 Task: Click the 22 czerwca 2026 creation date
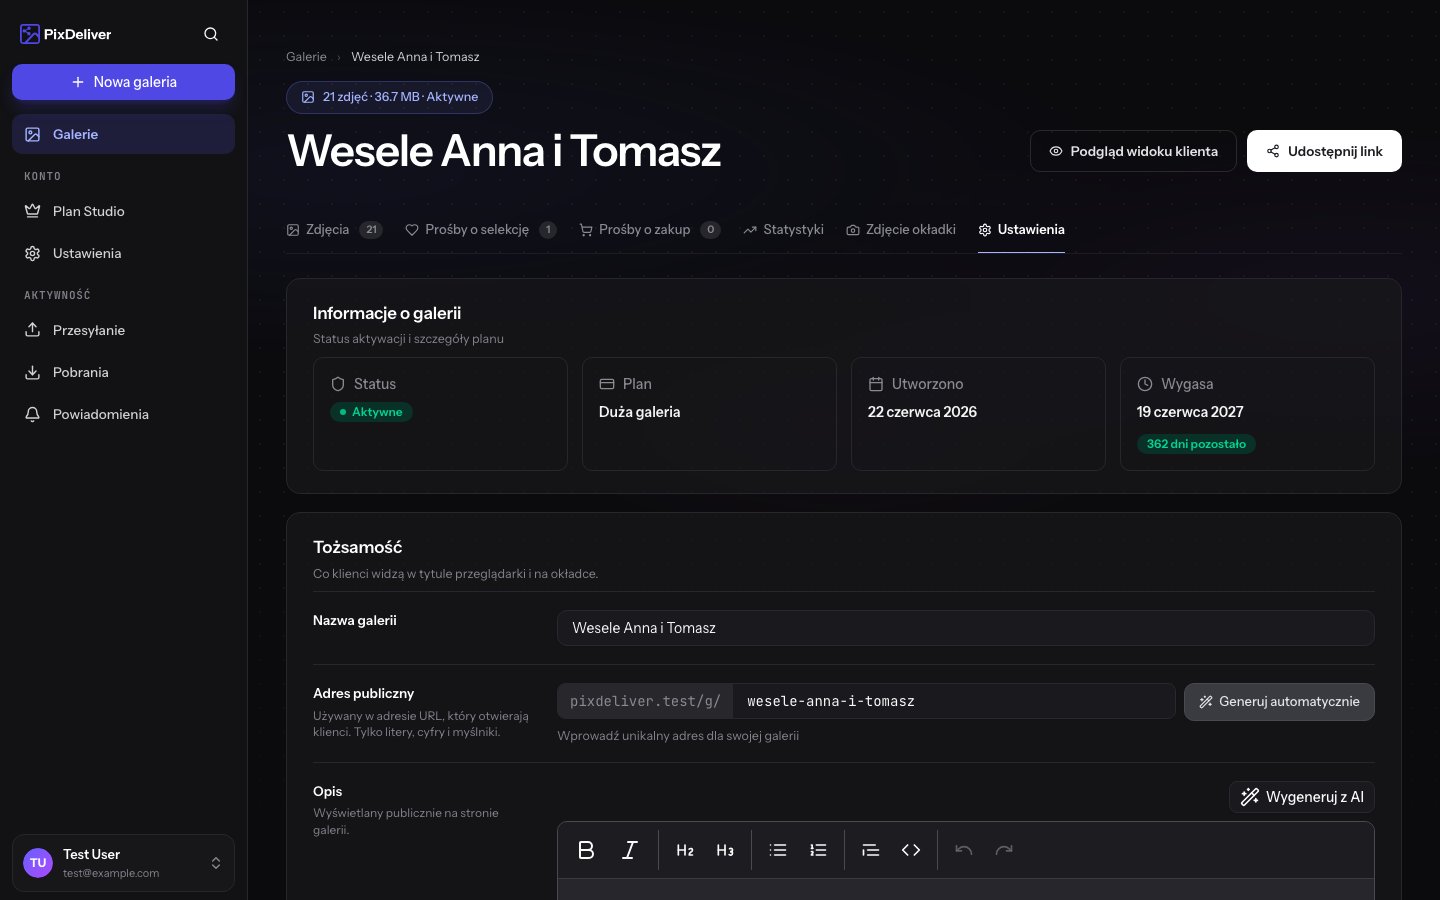pyautogui.click(x=922, y=412)
